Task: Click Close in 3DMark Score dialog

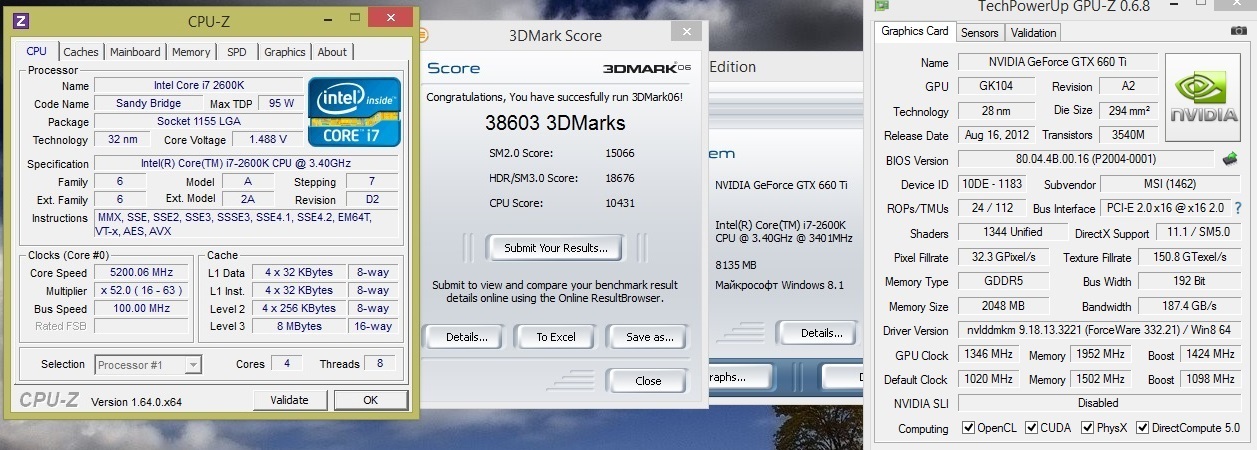Action: point(648,380)
